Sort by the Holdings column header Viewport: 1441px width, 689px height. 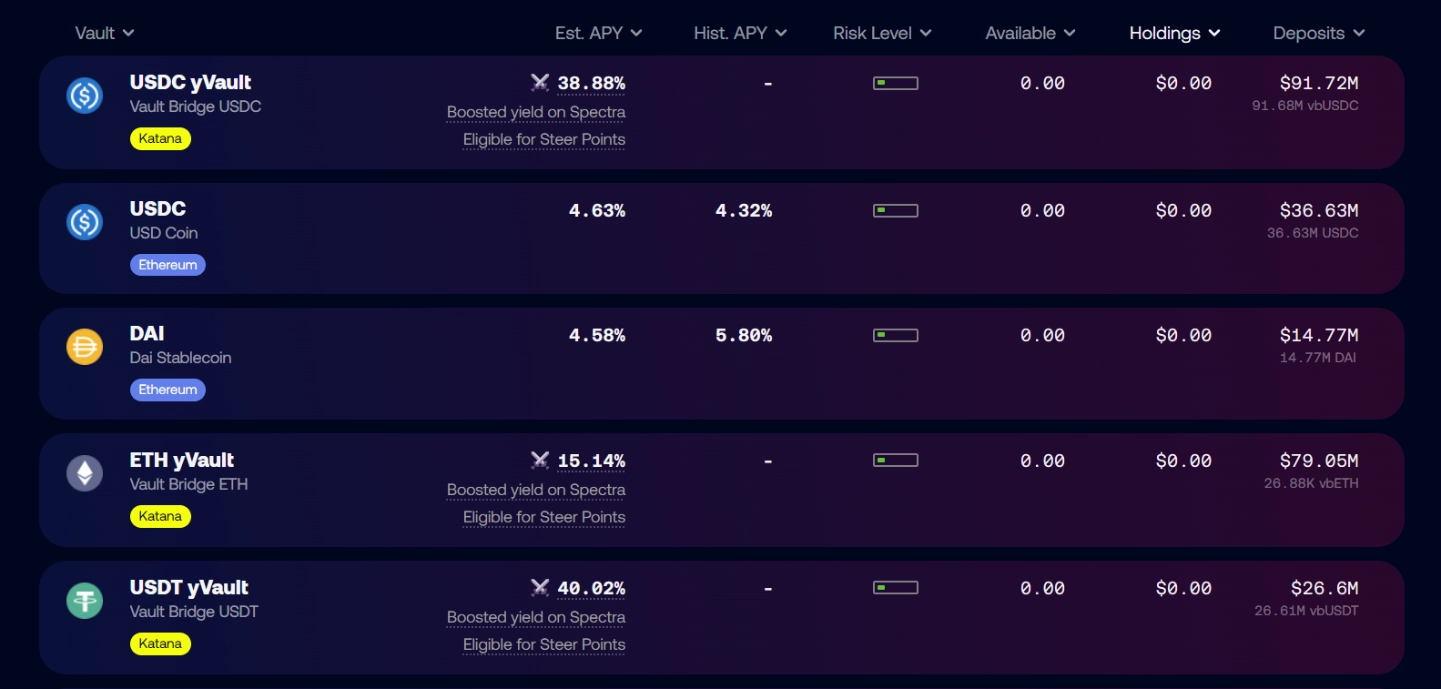pyautogui.click(x=1174, y=32)
